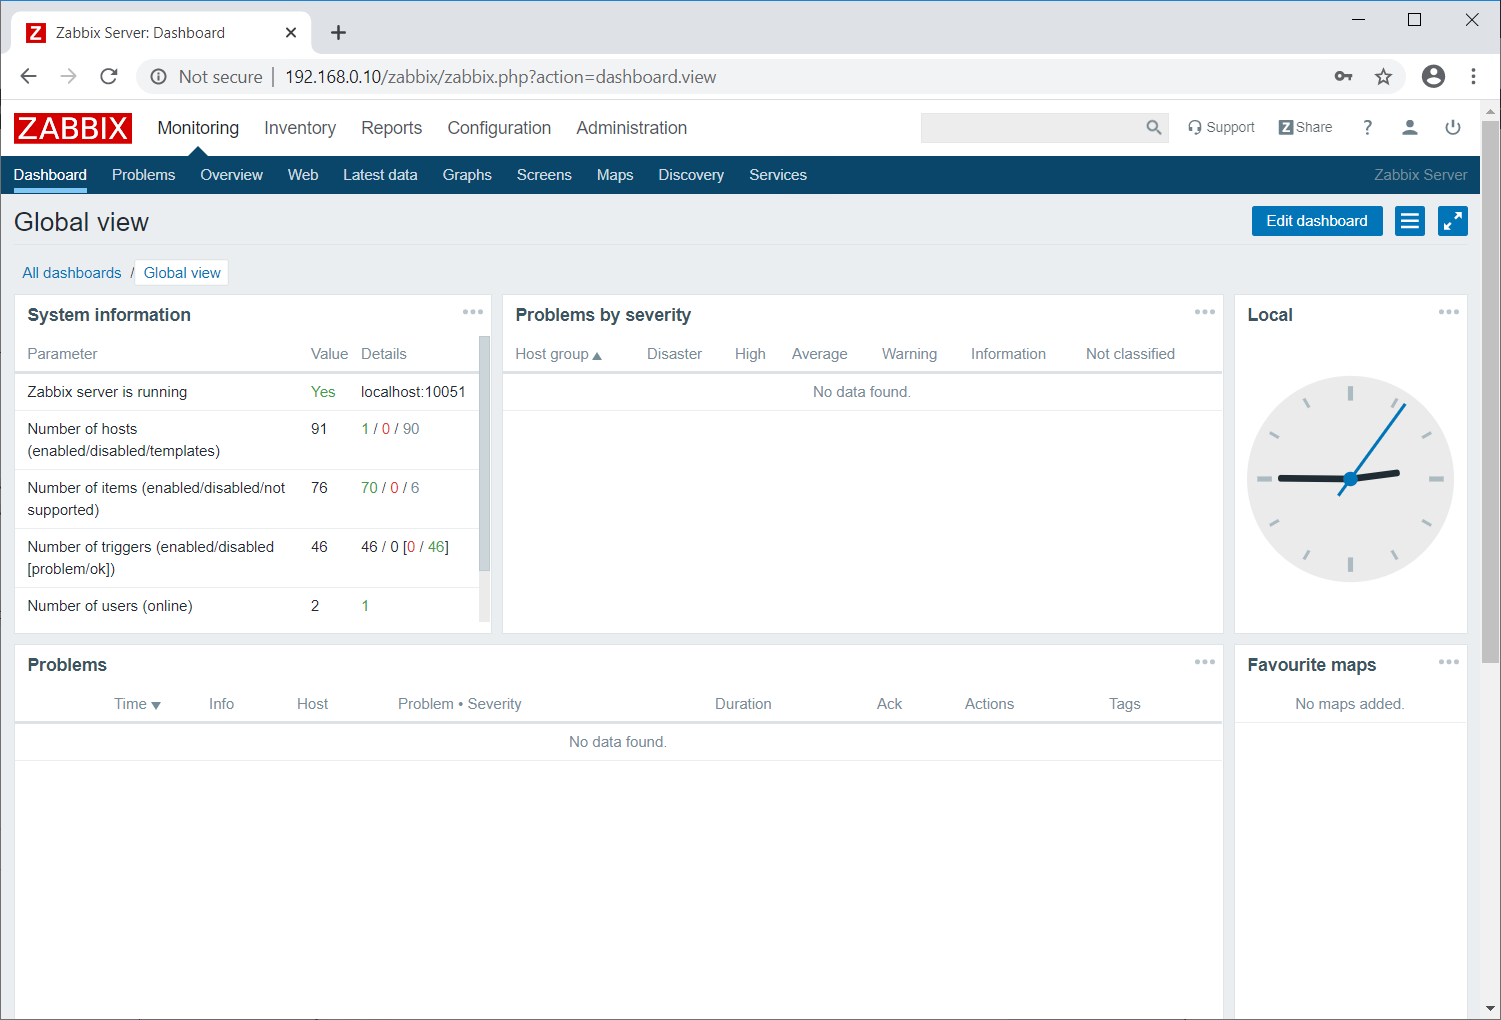
Task: Select the Dashboard submenu tab
Action: coord(50,175)
